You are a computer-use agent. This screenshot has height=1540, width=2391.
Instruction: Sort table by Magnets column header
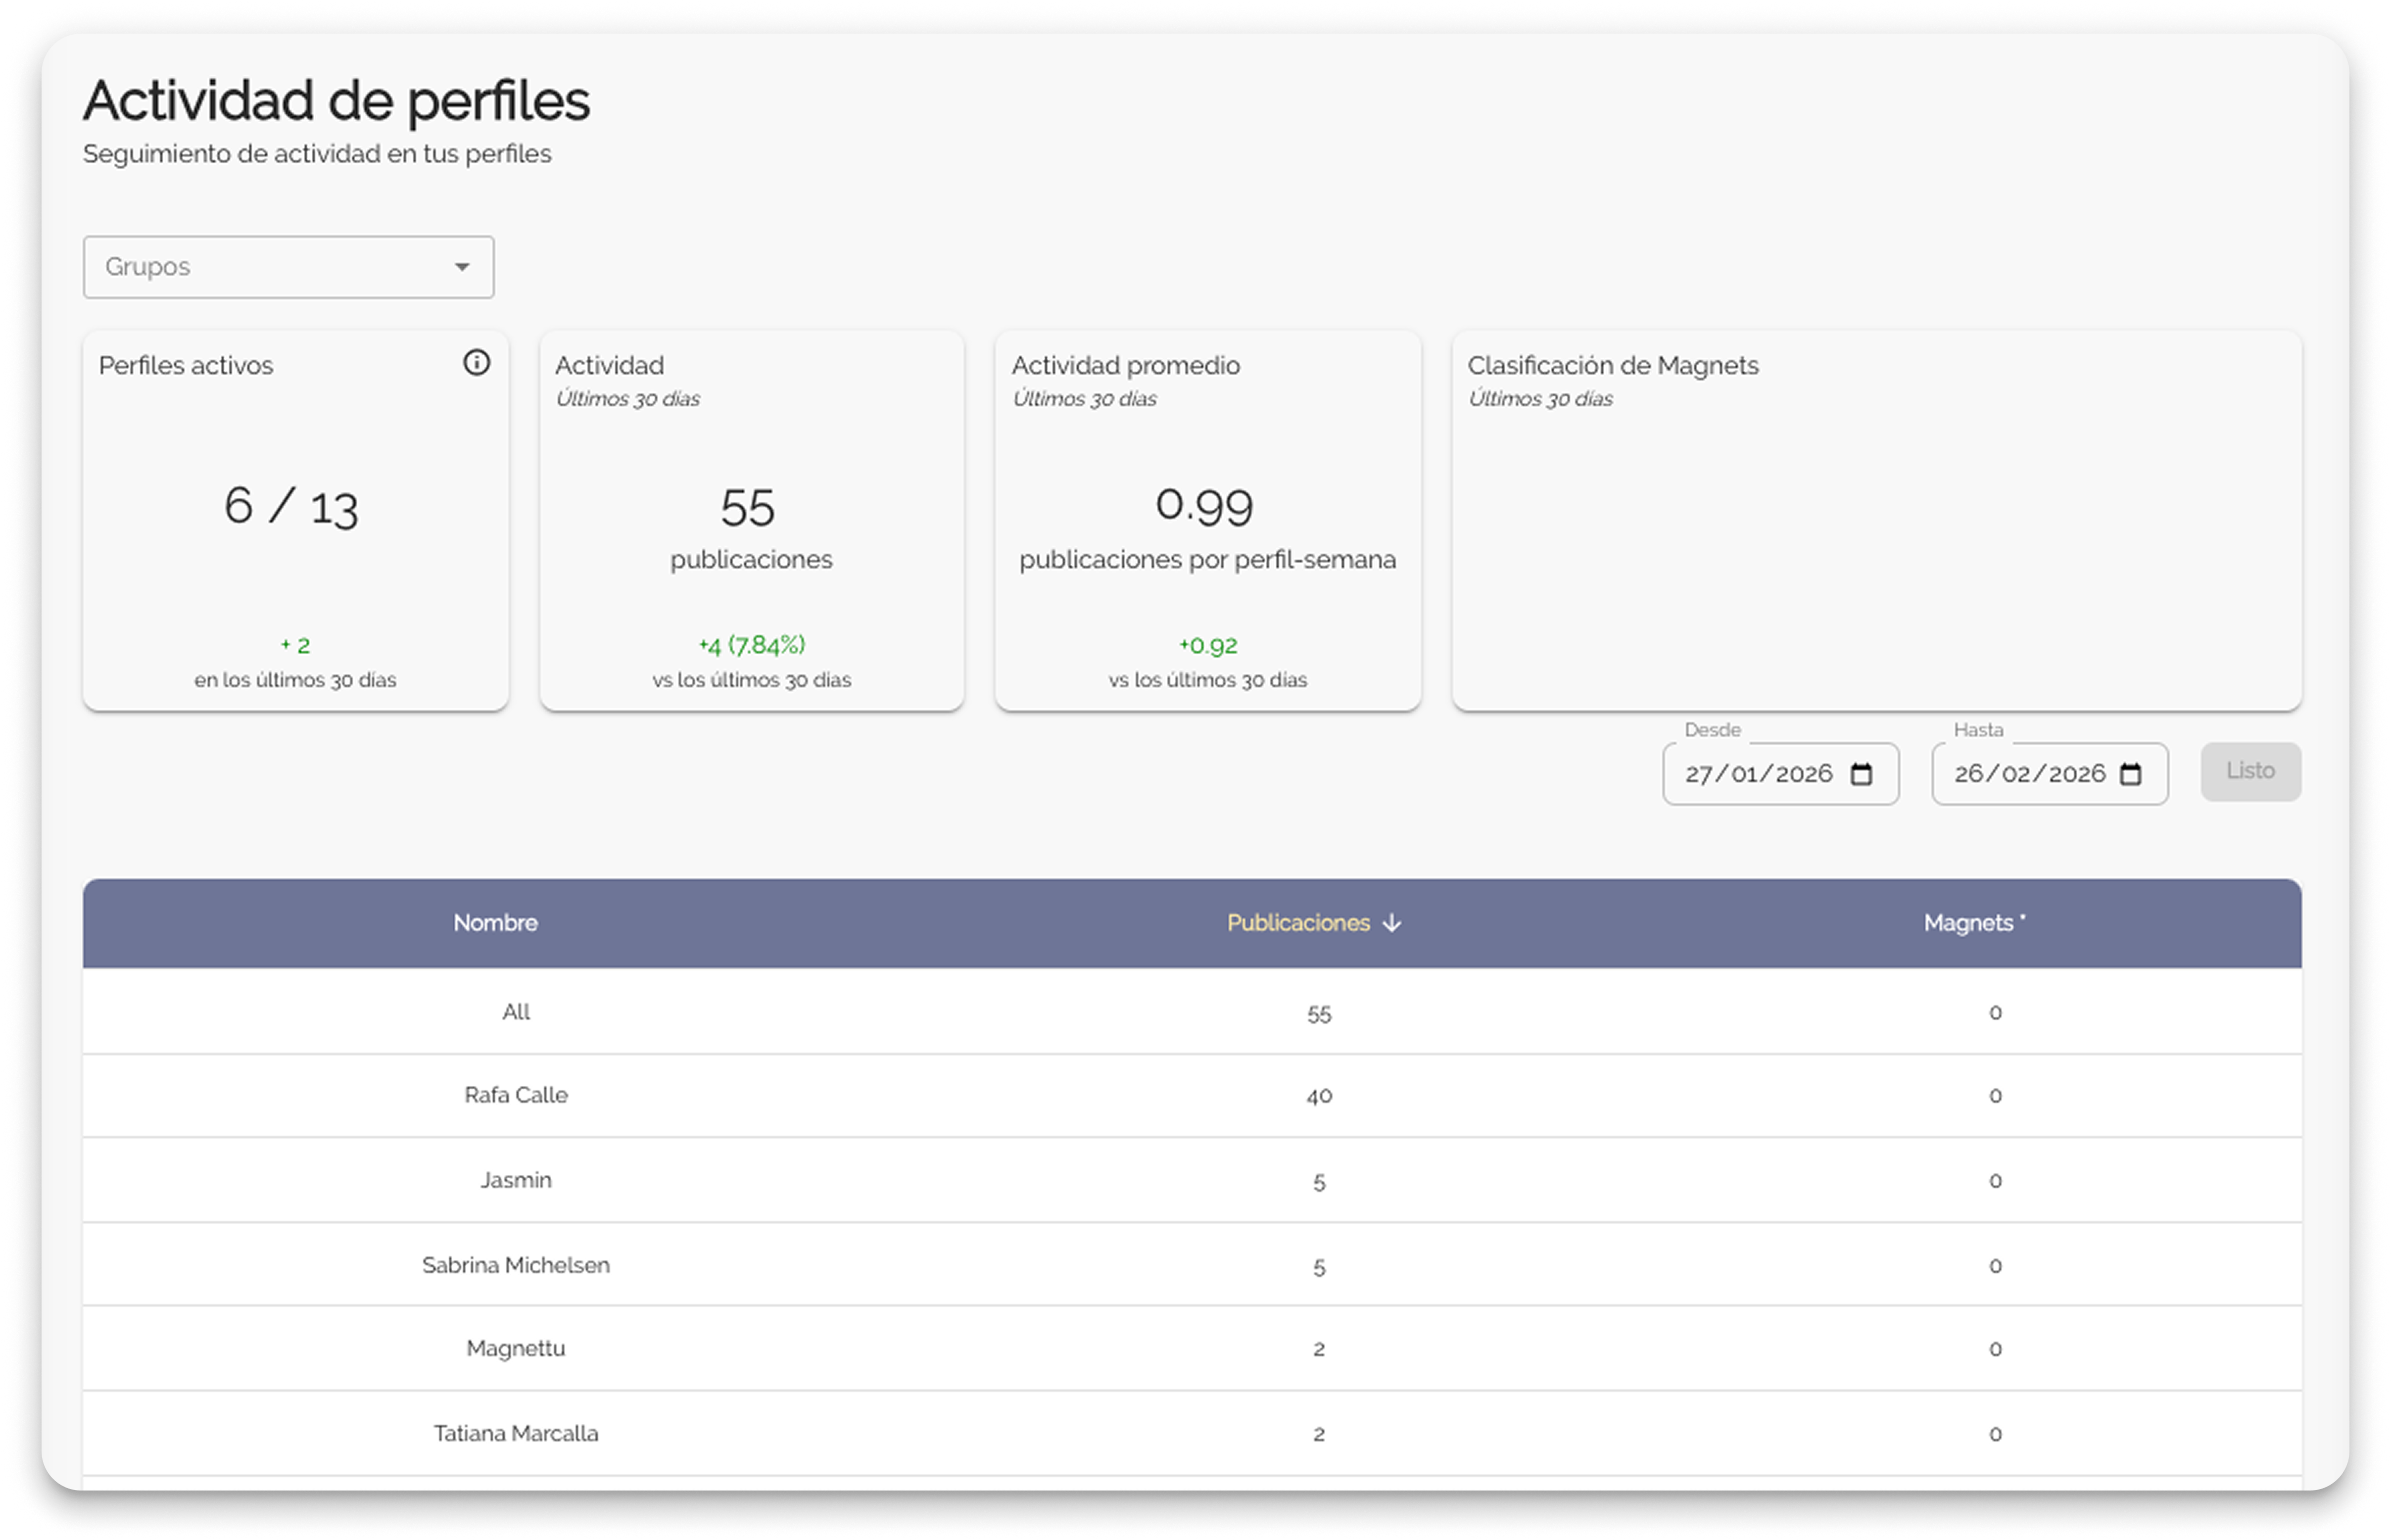(x=1968, y=923)
